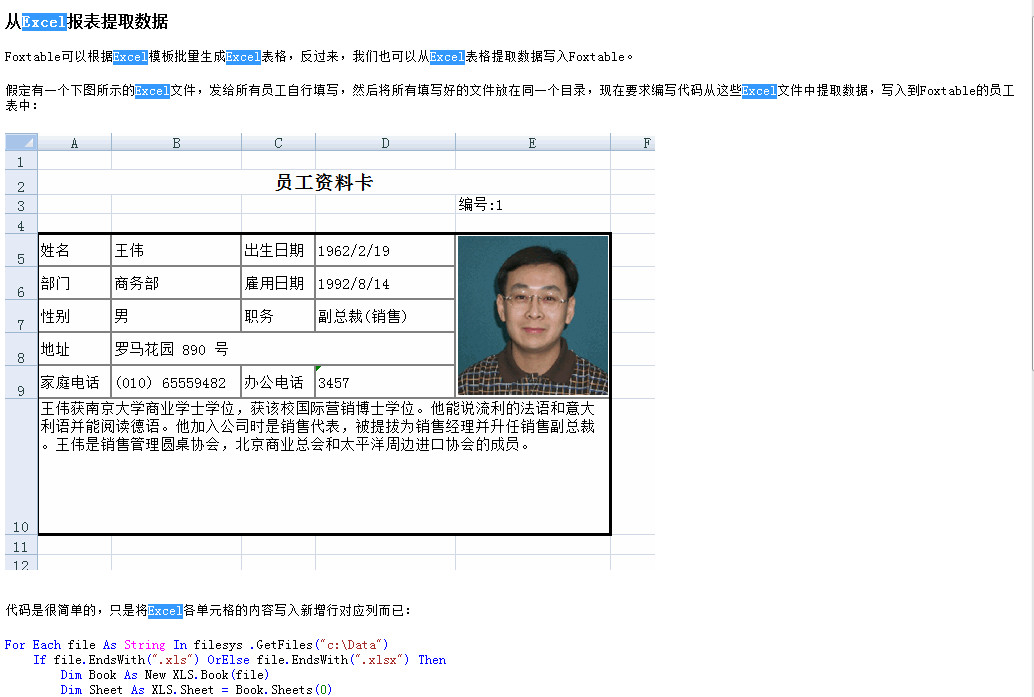Screen dimensions: 1034x697
Task: Select column header B
Action: tap(176, 142)
